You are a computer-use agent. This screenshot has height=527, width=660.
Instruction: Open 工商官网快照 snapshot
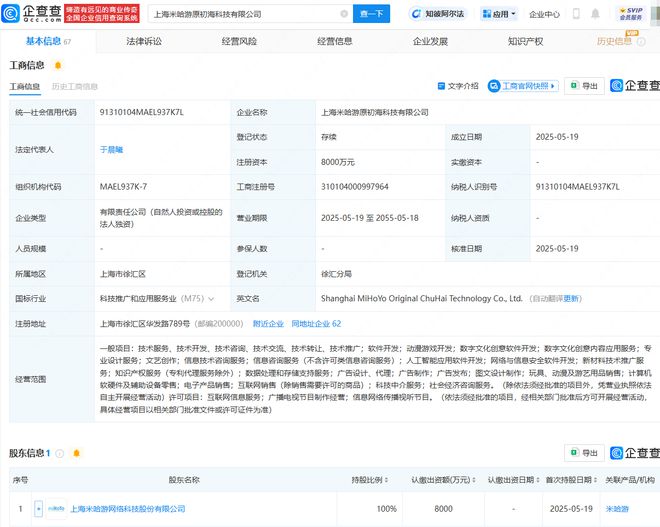tap(523, 86)
